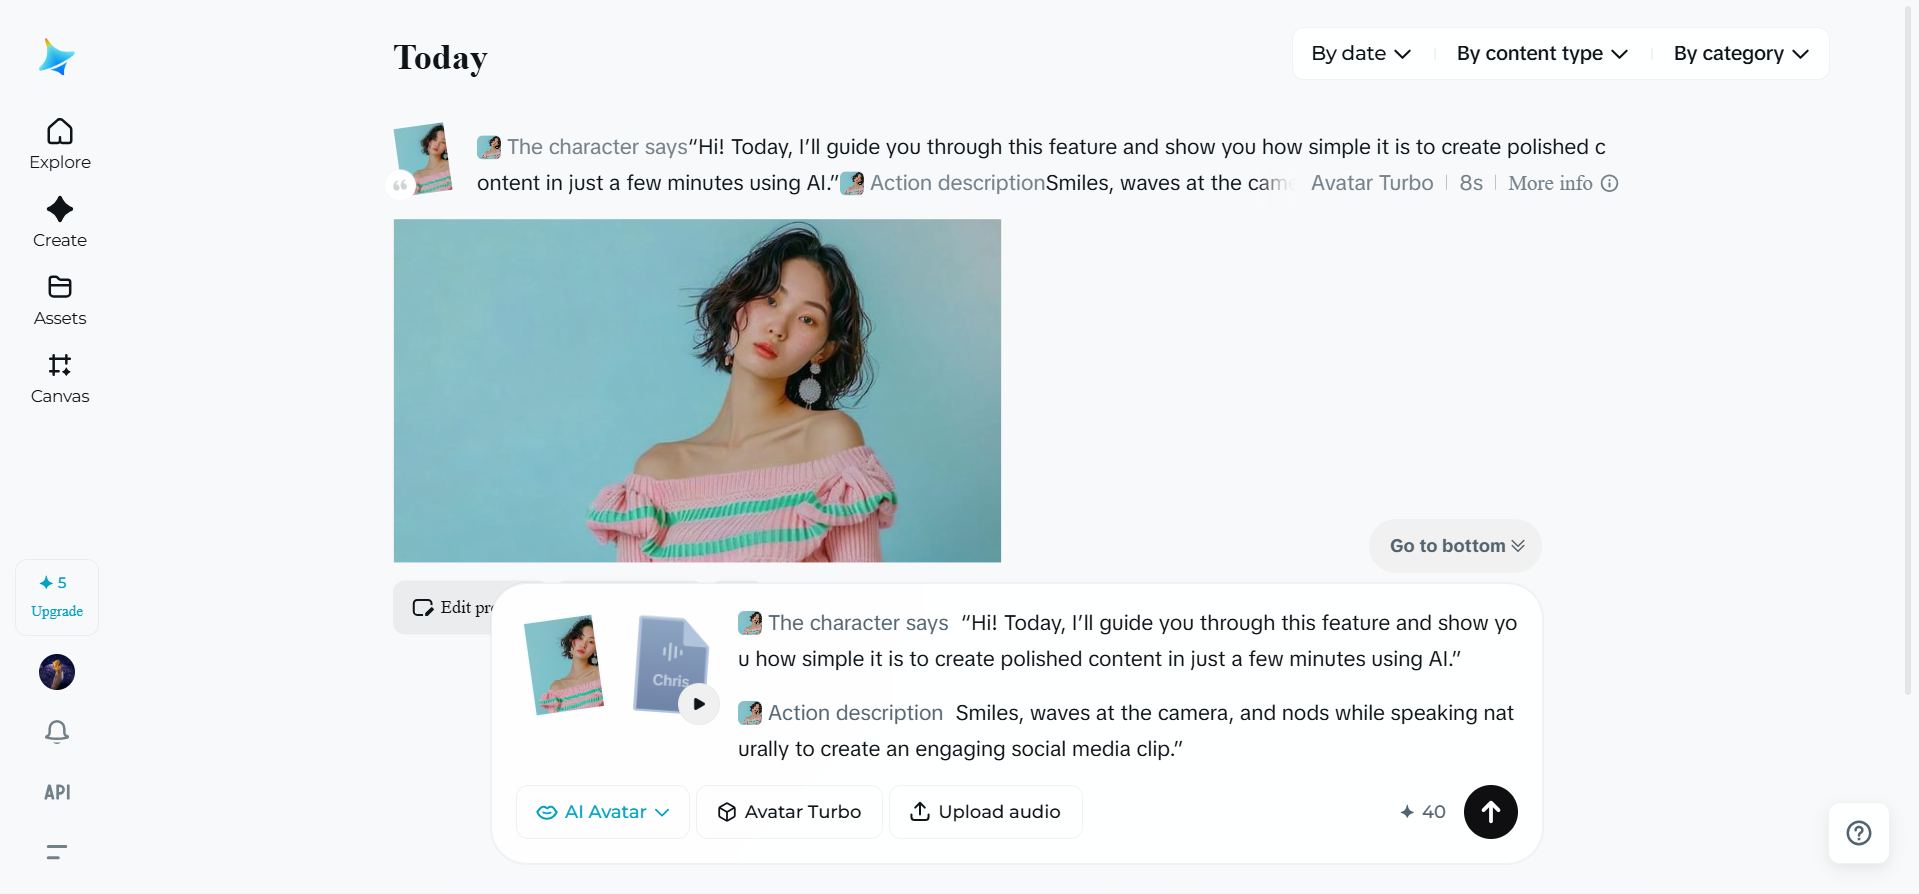Open the sidebar menu lines icon
This screenshot has height=894, width=1919.
(57, 852)
